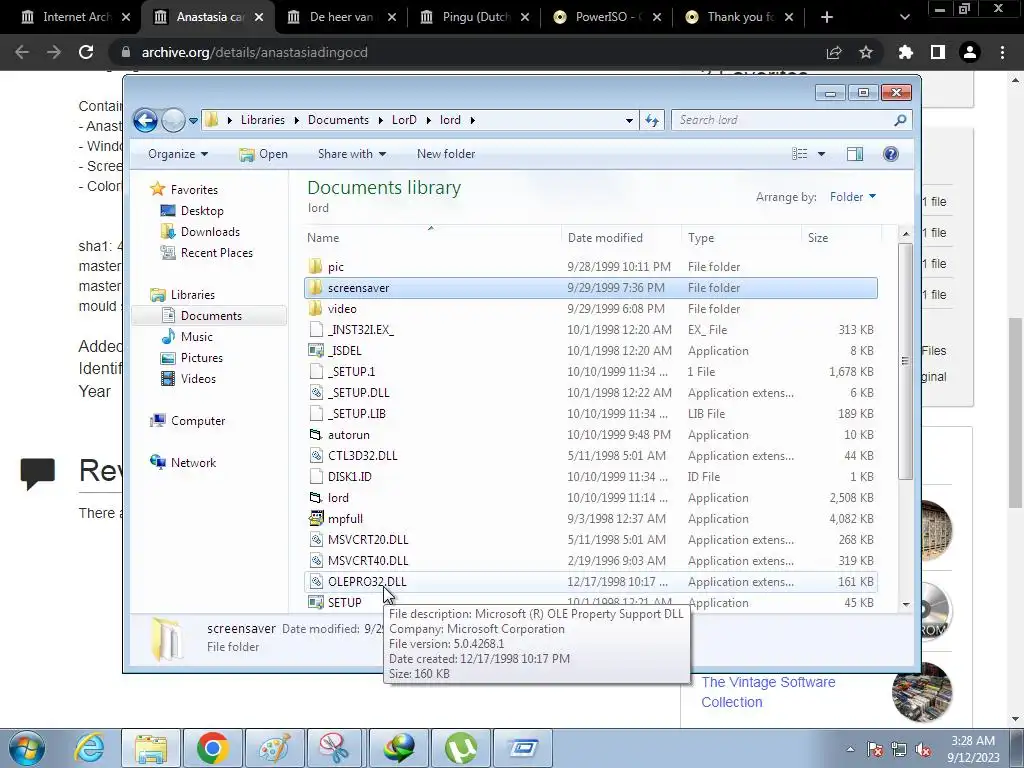
Task: Click the Change your view icon
Action: pos(799,154)
